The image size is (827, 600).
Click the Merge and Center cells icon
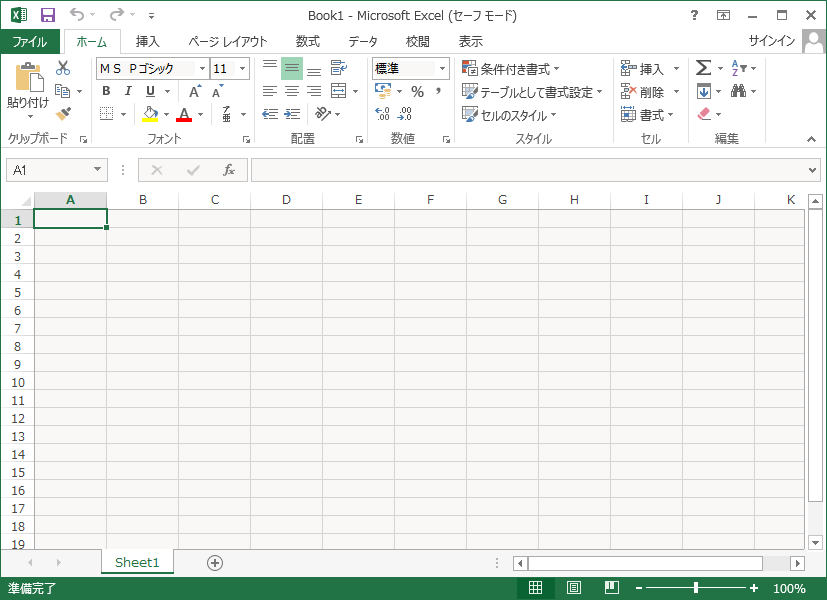coord(338,91)
